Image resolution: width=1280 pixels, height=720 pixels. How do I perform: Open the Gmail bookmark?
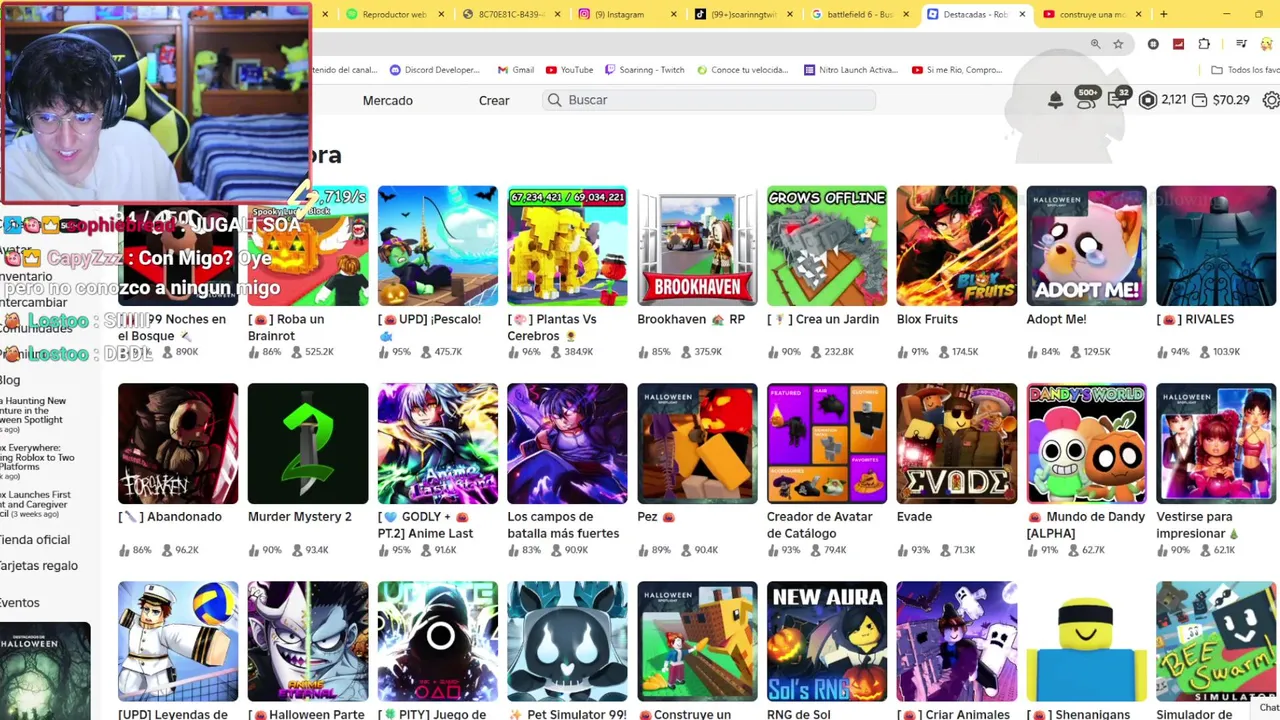pyautogui.click(x=516, y=70)
